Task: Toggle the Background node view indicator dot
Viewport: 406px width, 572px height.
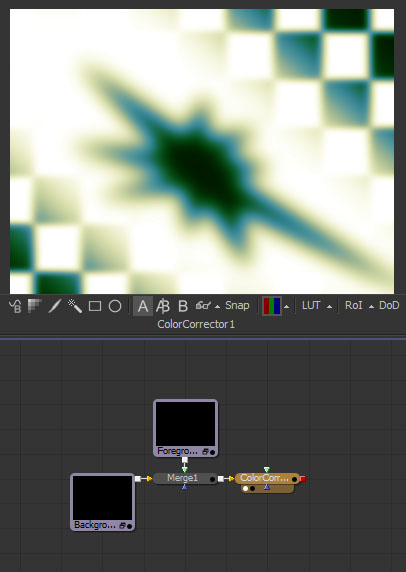Action: click(x=129, y=526)
